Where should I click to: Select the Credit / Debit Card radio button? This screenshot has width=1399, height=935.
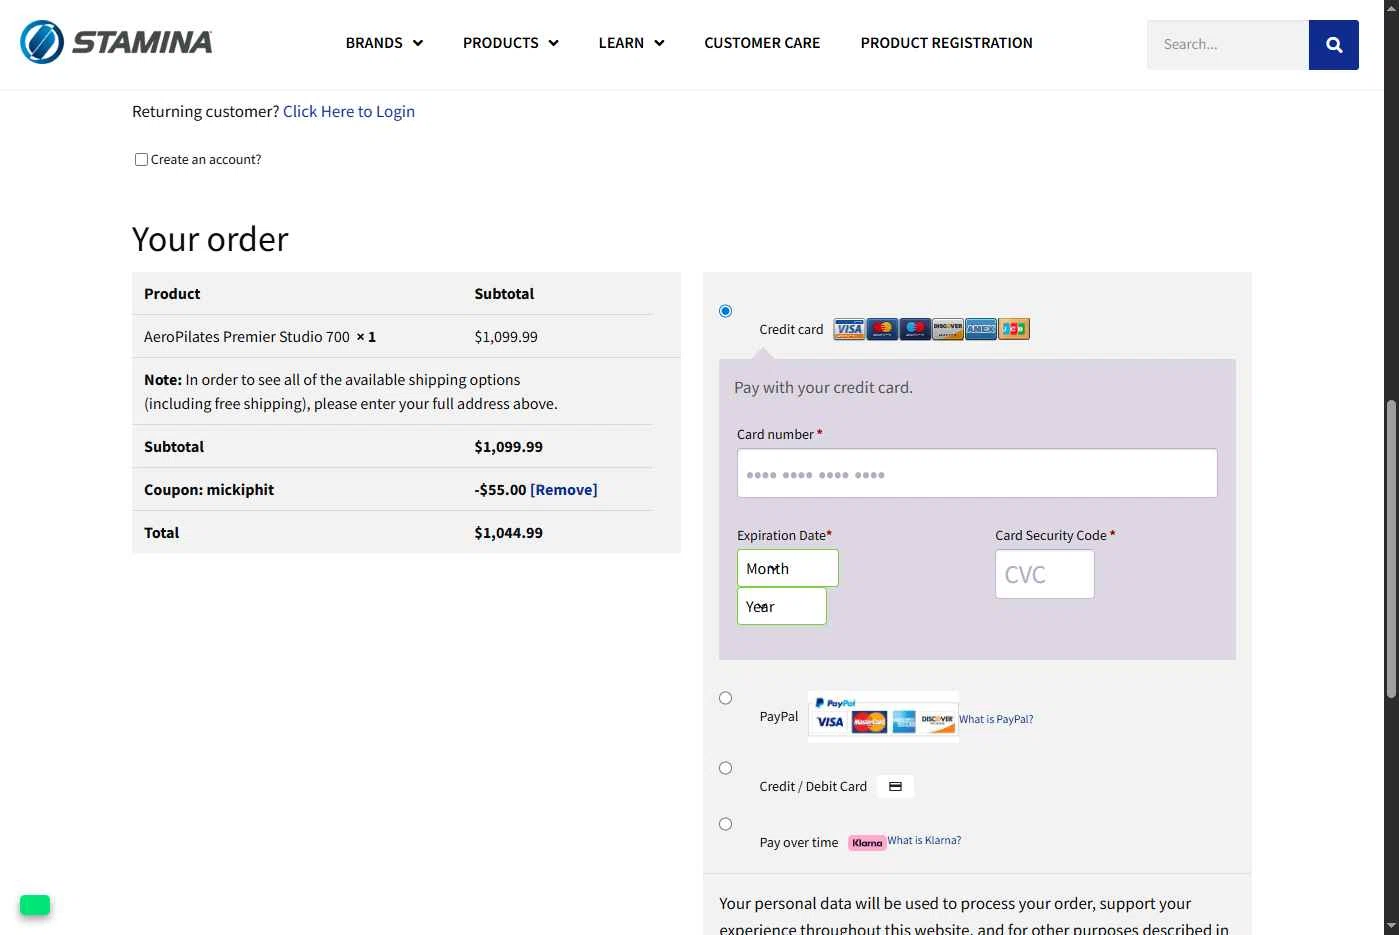[x=726, y=768]
